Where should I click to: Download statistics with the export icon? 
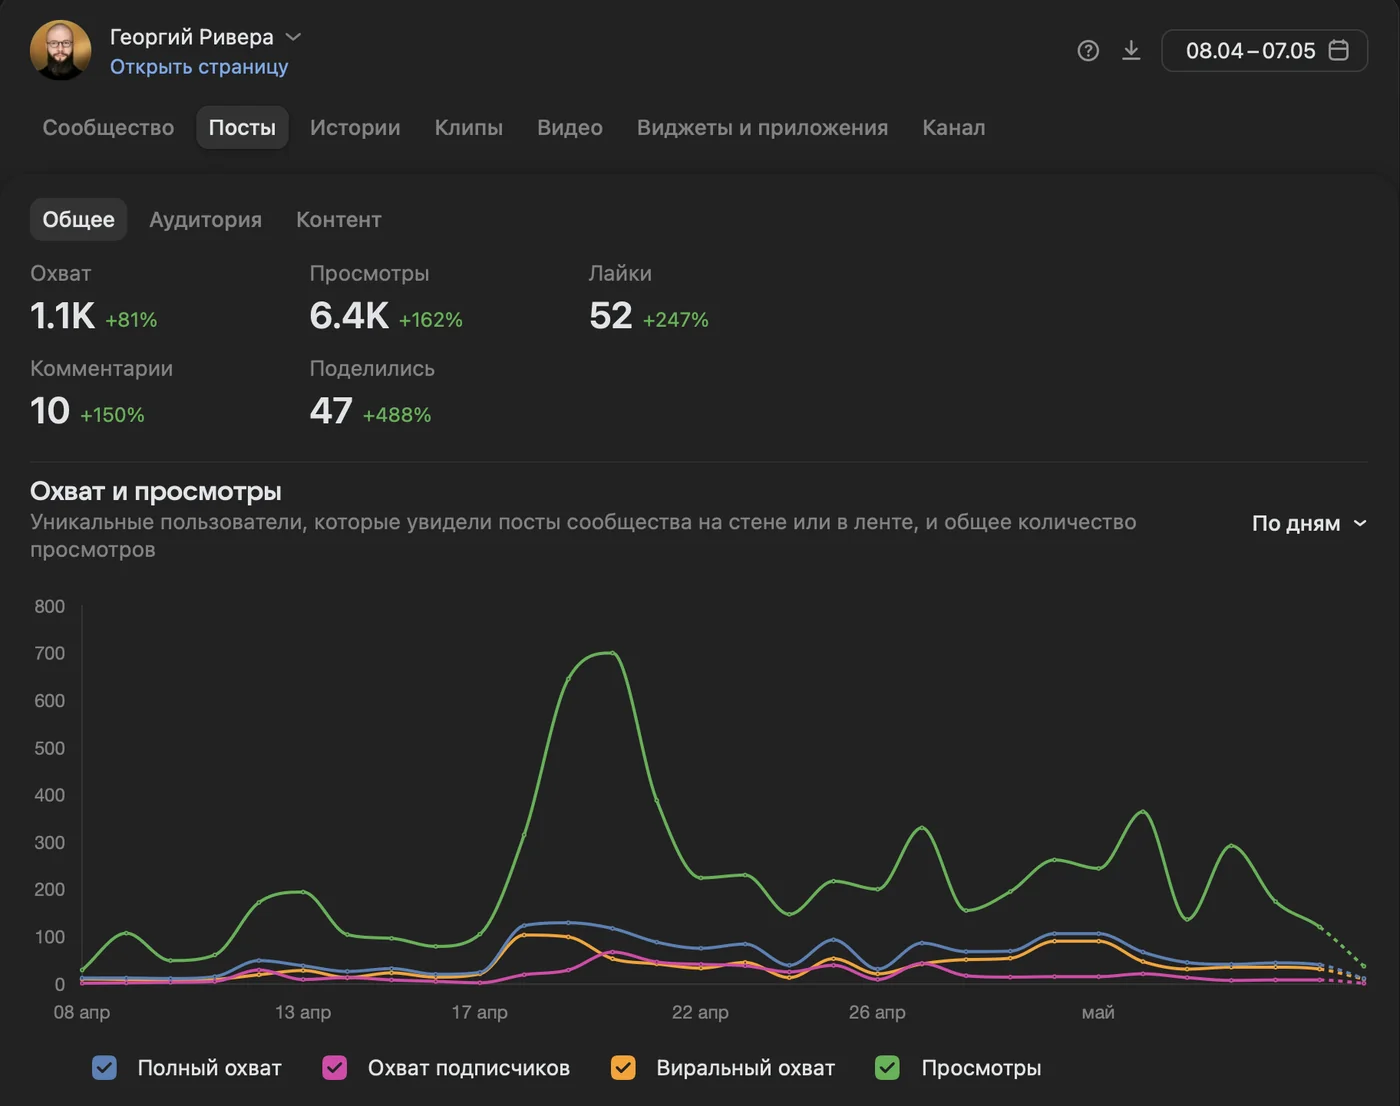coord(1131,50)
